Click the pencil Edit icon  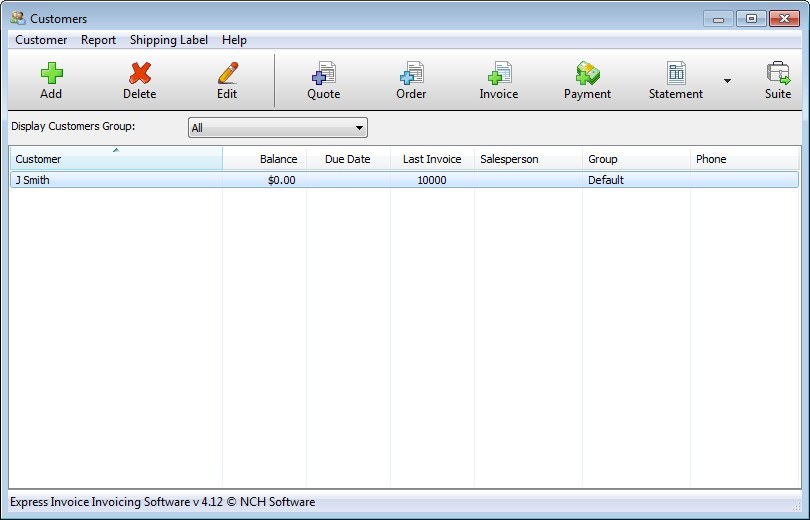(x=227, y=73)
